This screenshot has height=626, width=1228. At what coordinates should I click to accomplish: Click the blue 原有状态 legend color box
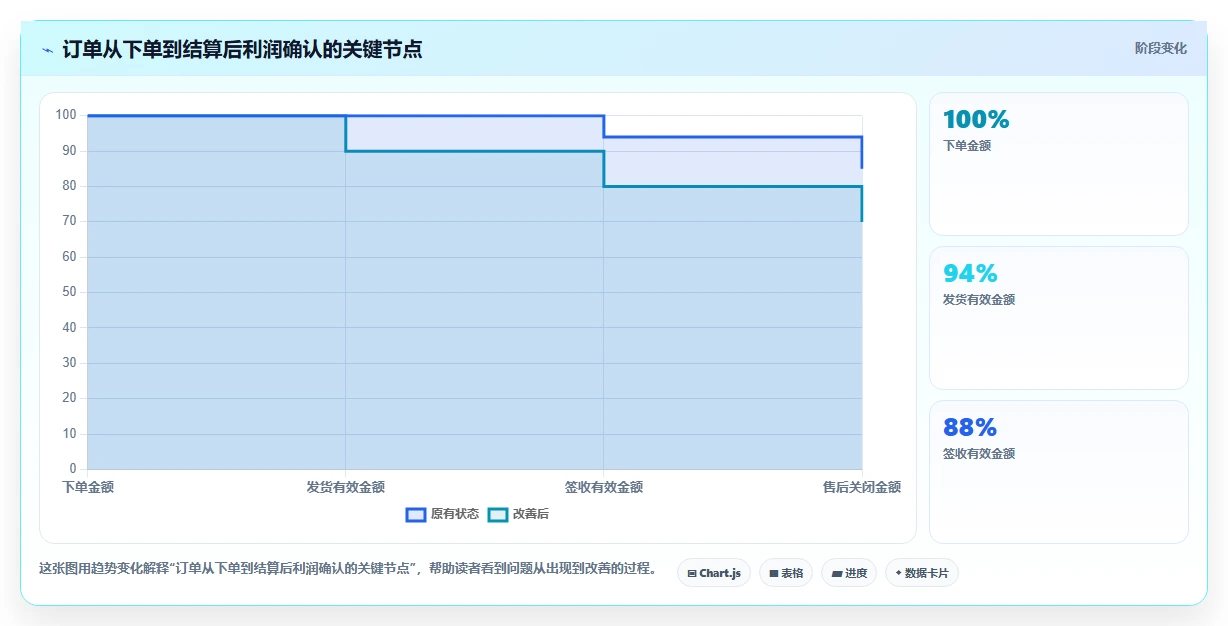click(x=416, y=514)
